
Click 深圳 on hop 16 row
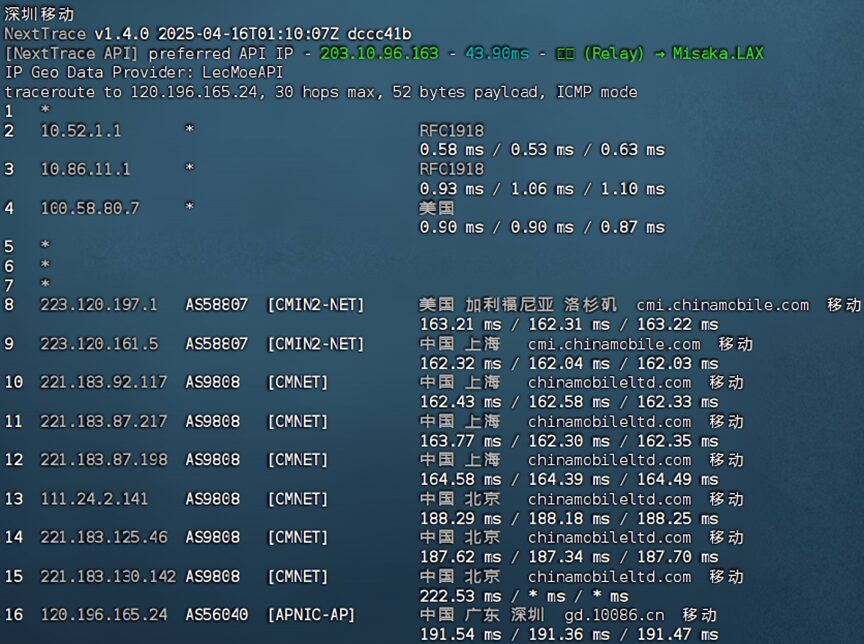527,615
